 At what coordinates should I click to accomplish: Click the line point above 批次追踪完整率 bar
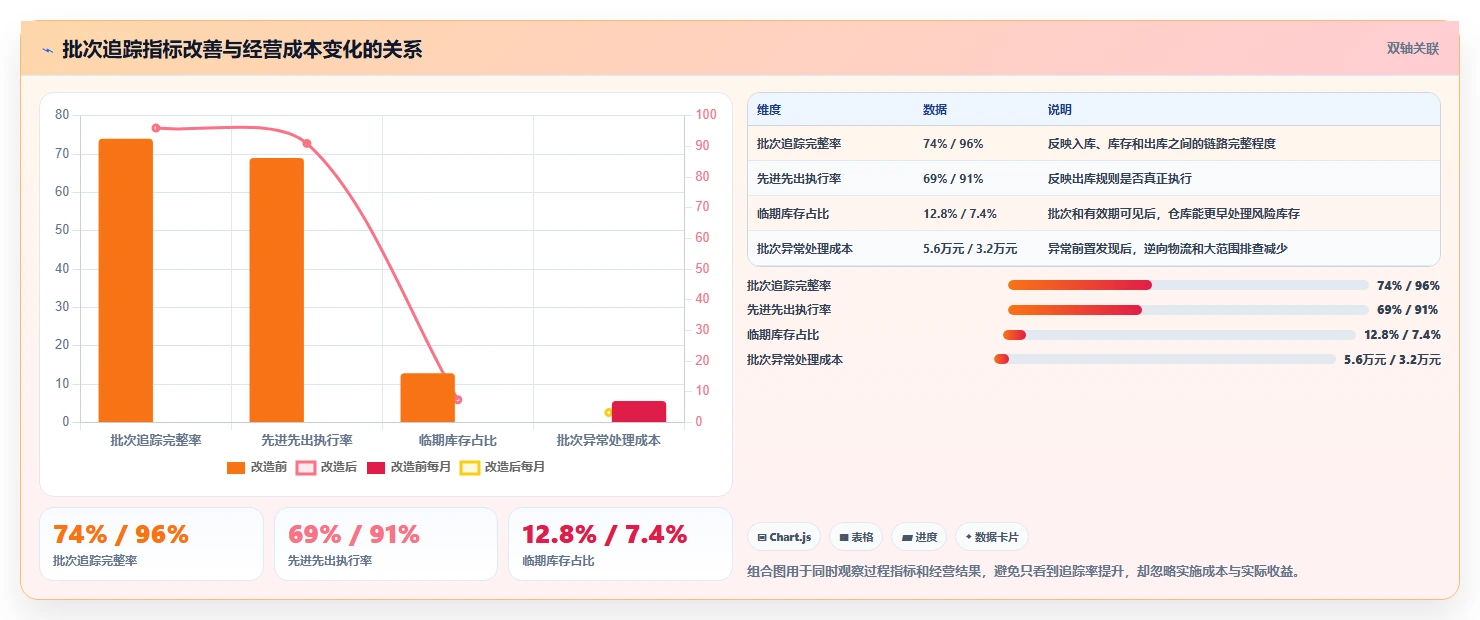pos(156,128)
